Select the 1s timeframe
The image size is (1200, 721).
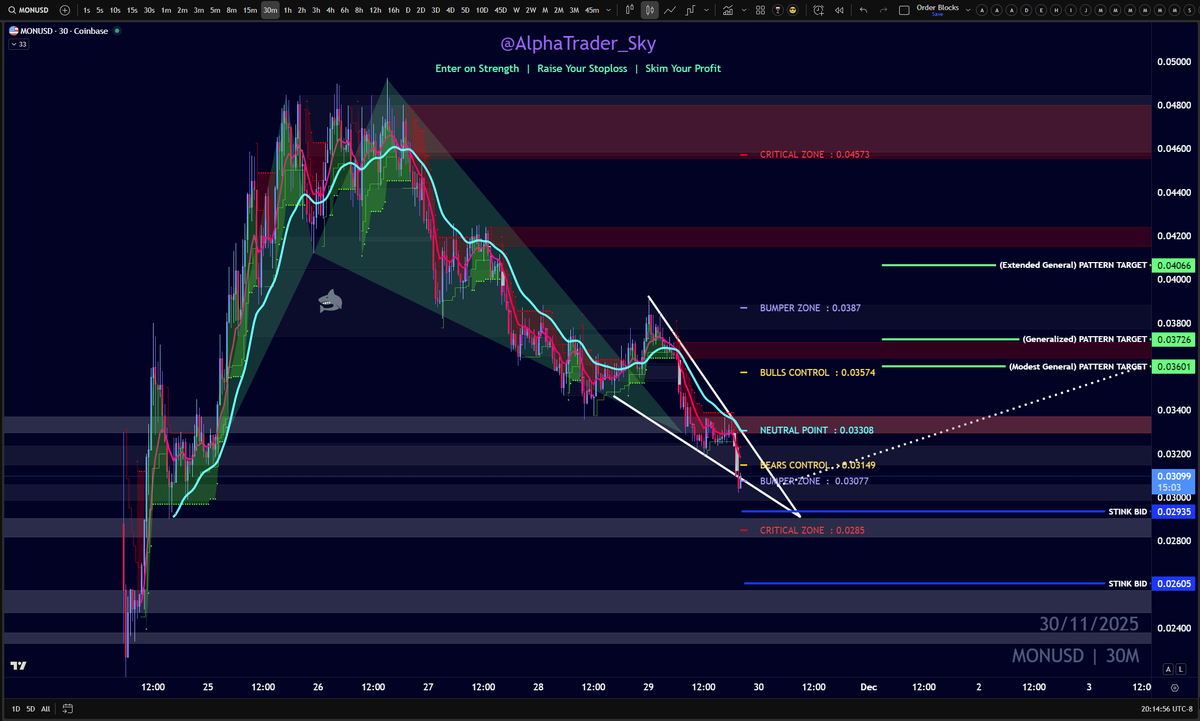(x=87, y=10)
